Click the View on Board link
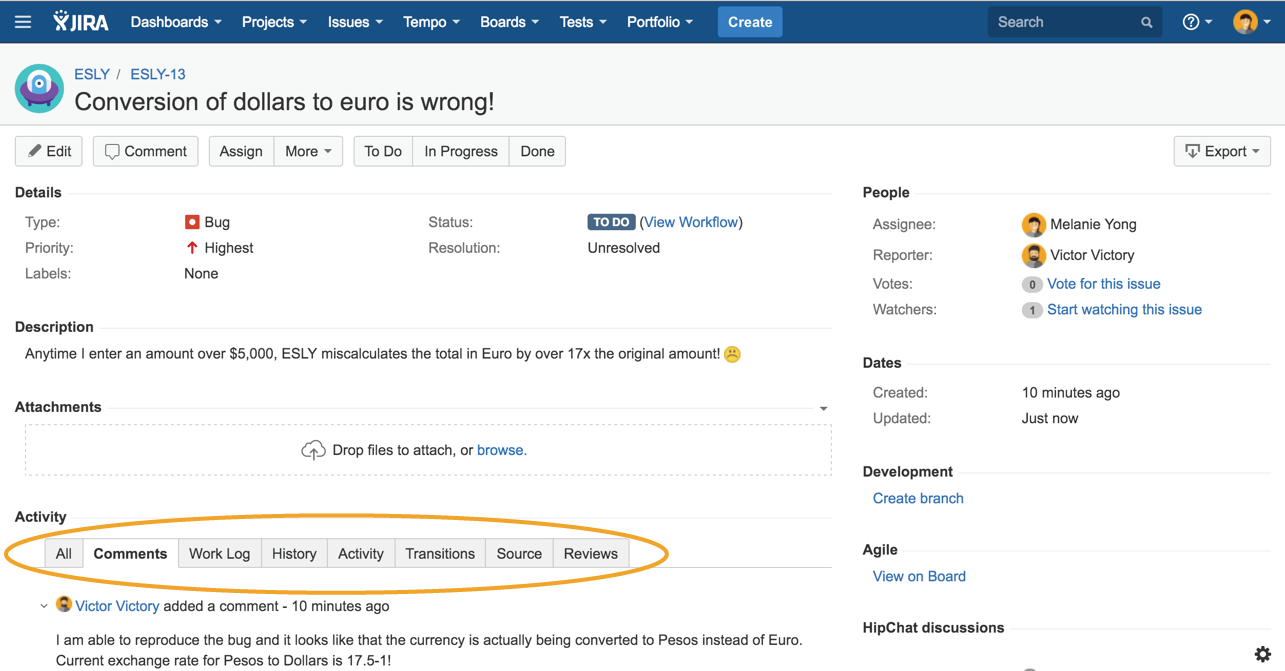Image resolution: width=1285 pixels, height=671 pixels. (919, 576)
